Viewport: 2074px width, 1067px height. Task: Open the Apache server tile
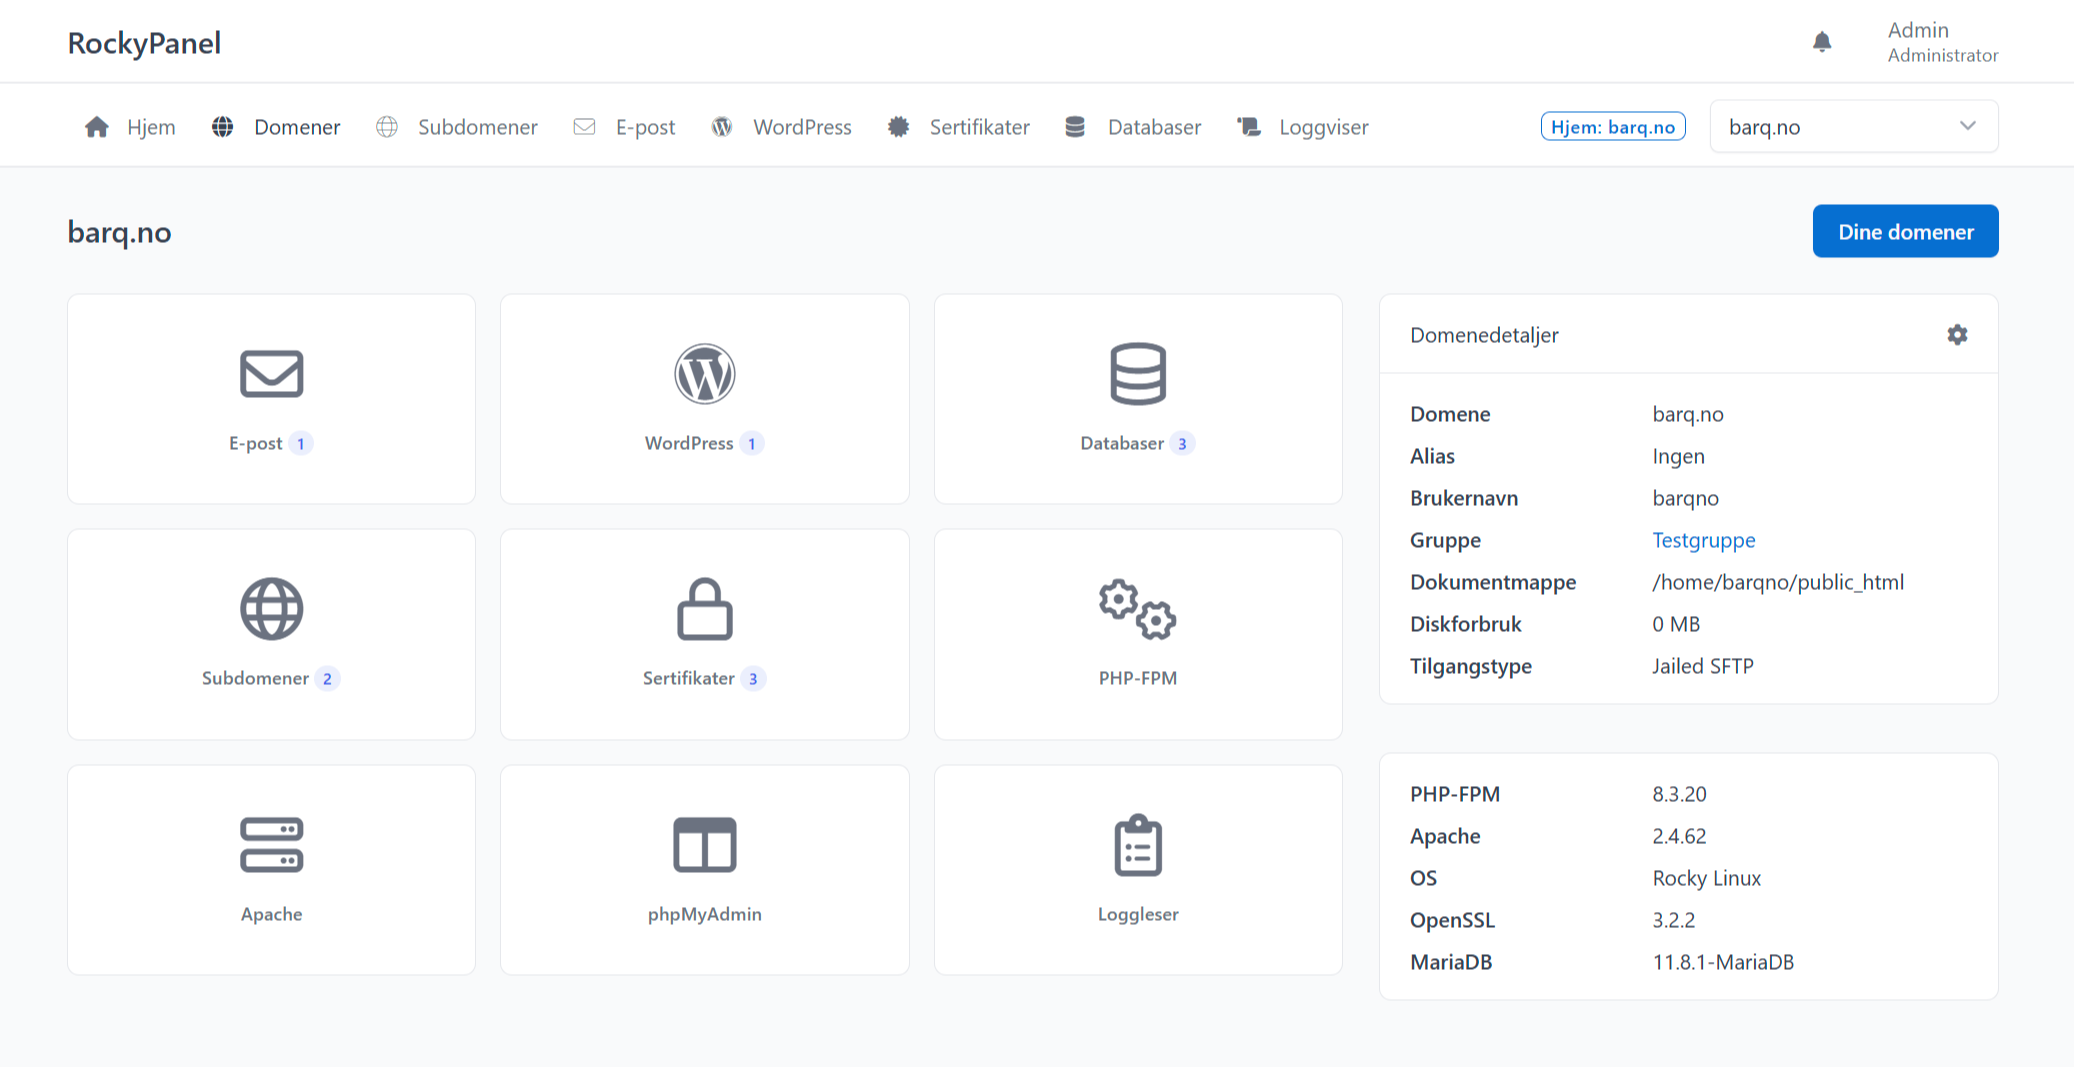(271, 869)
